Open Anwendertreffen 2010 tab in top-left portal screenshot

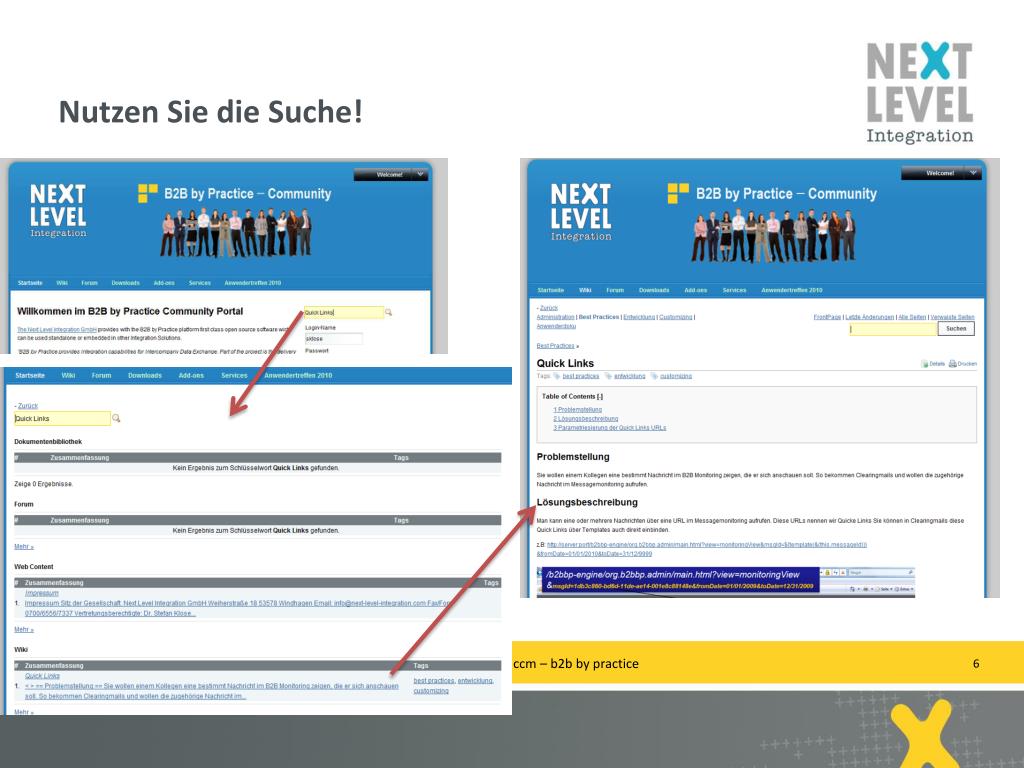(x=253, y=283)
